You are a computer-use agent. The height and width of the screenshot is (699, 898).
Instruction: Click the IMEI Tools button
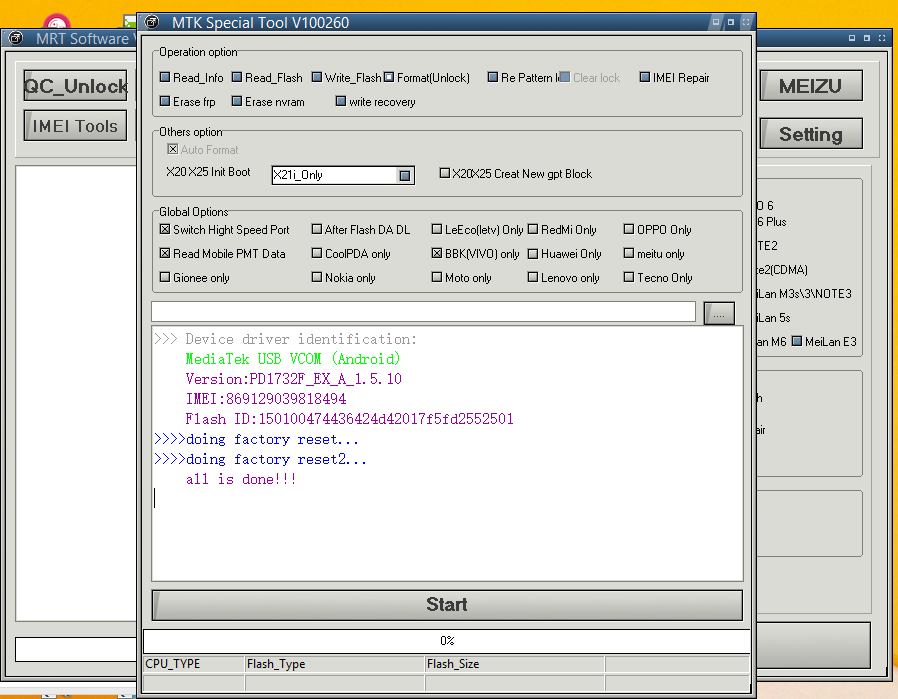(76, 126)
